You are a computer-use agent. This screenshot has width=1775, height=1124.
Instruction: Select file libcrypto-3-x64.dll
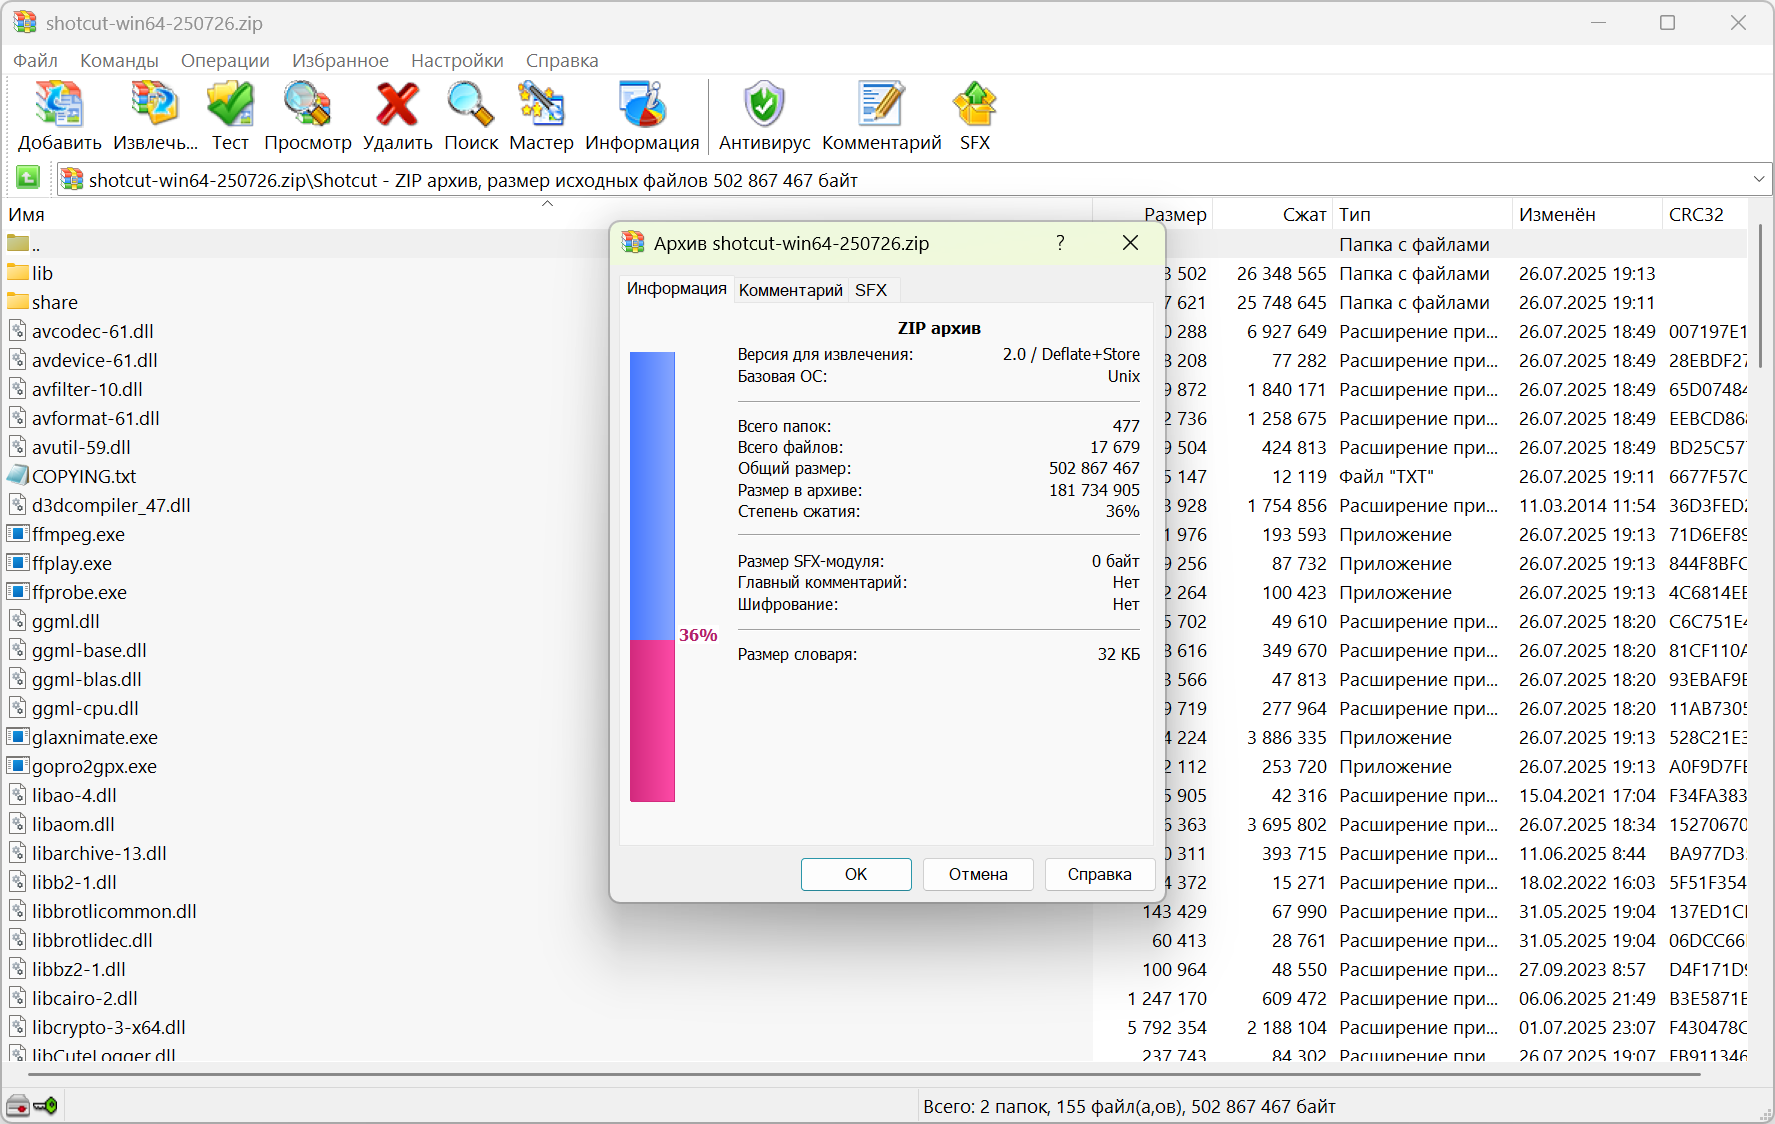108,1027
